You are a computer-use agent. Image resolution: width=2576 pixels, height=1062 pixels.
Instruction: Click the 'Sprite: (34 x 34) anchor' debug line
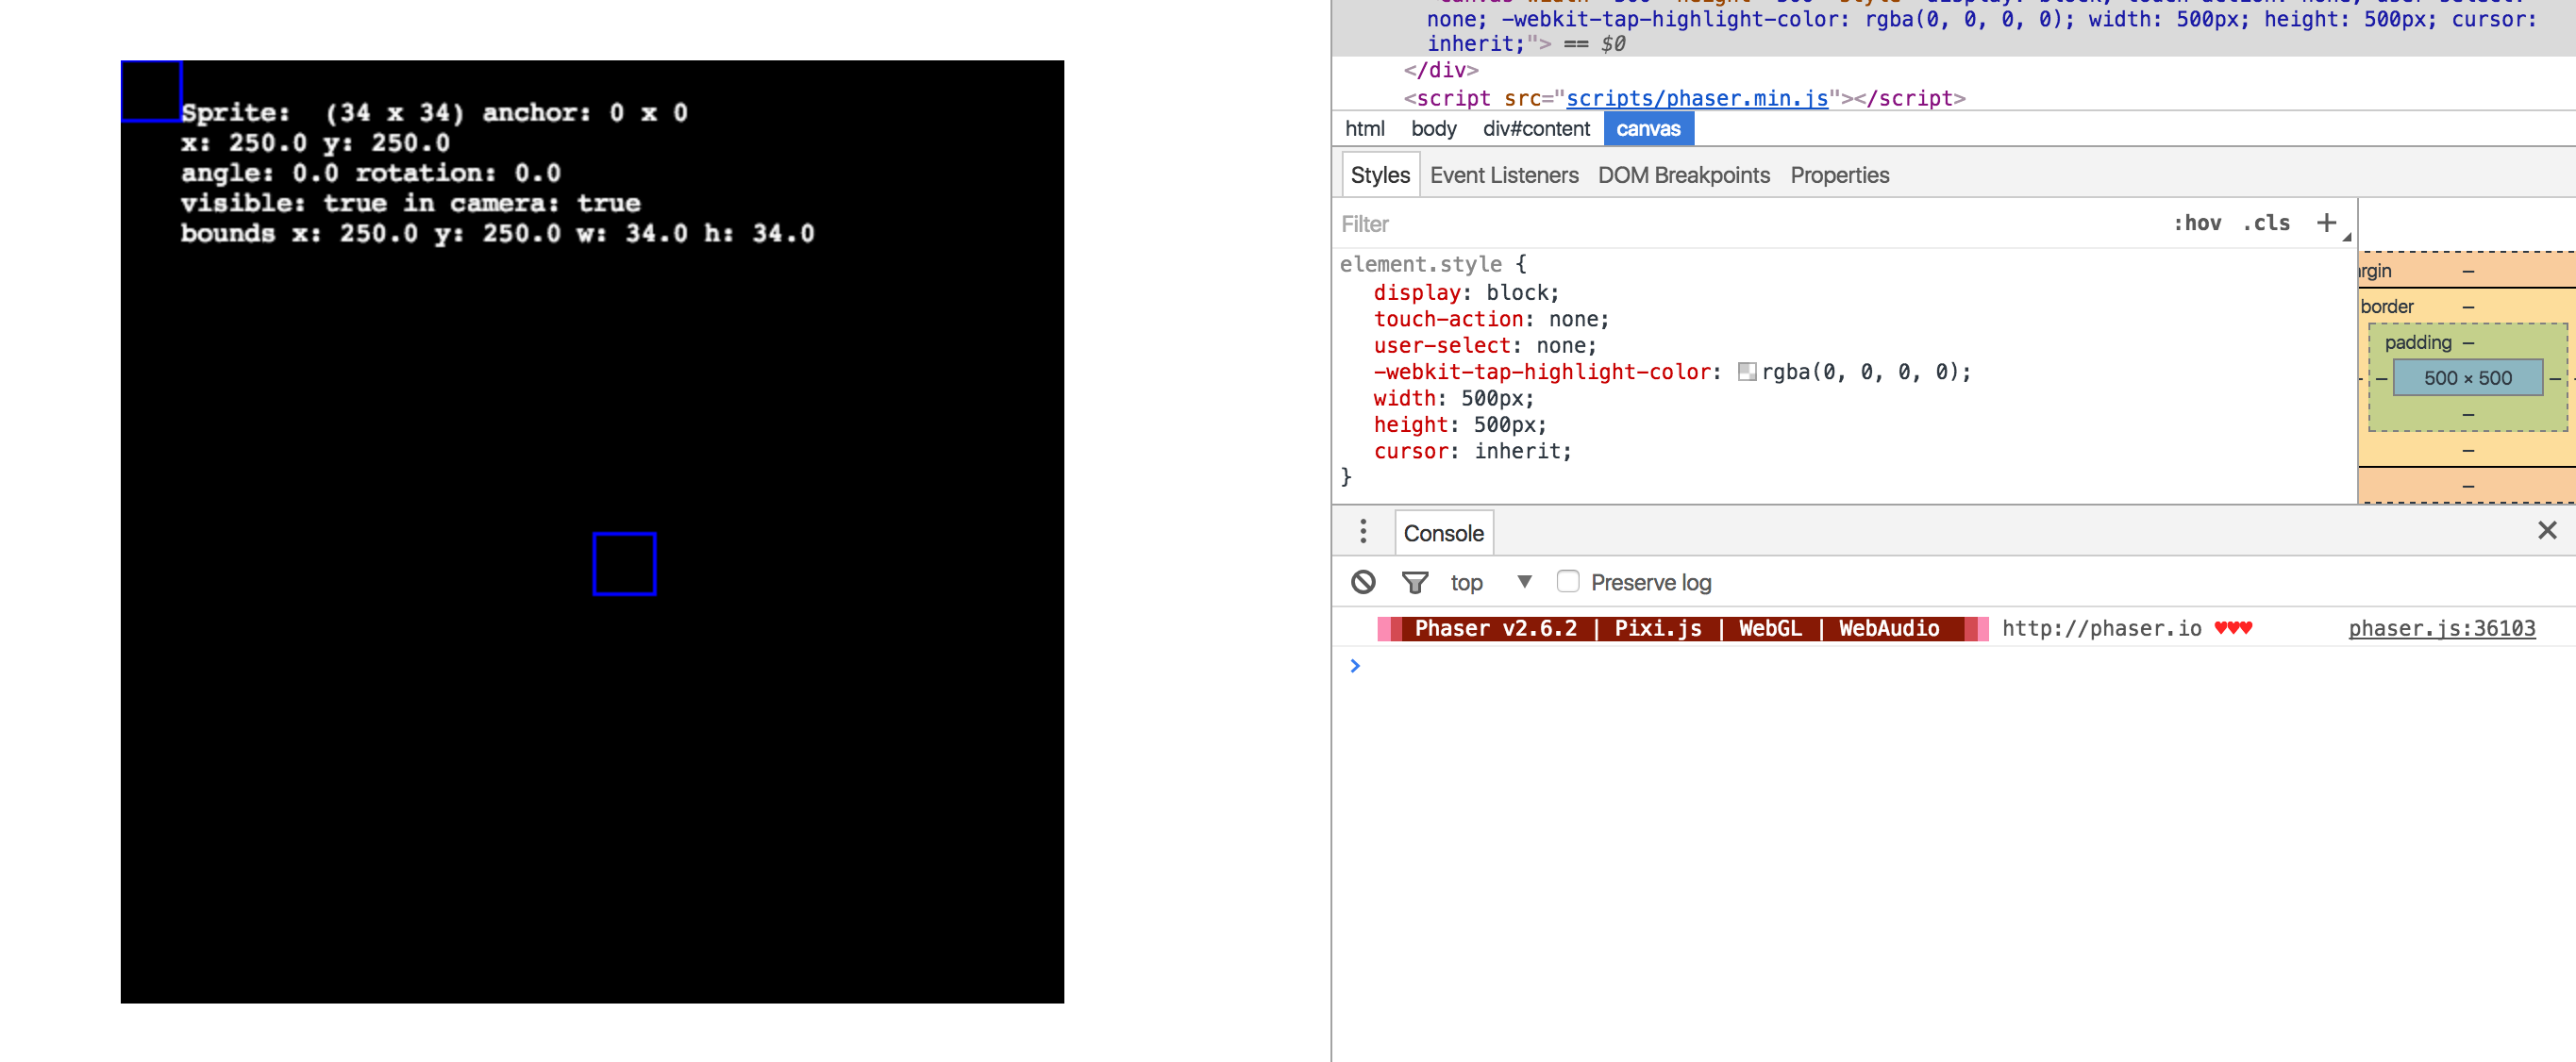coord(434,113)
